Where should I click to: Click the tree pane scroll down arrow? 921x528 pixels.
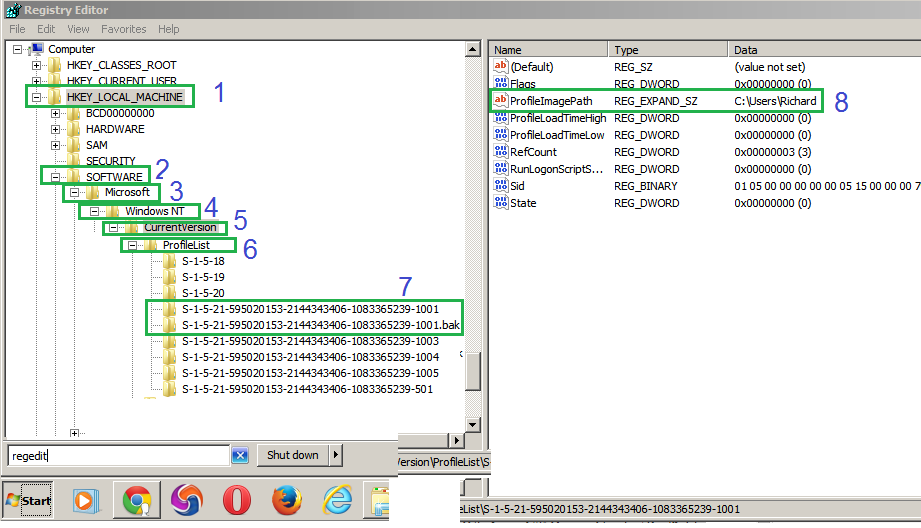[x=473, y=425]
